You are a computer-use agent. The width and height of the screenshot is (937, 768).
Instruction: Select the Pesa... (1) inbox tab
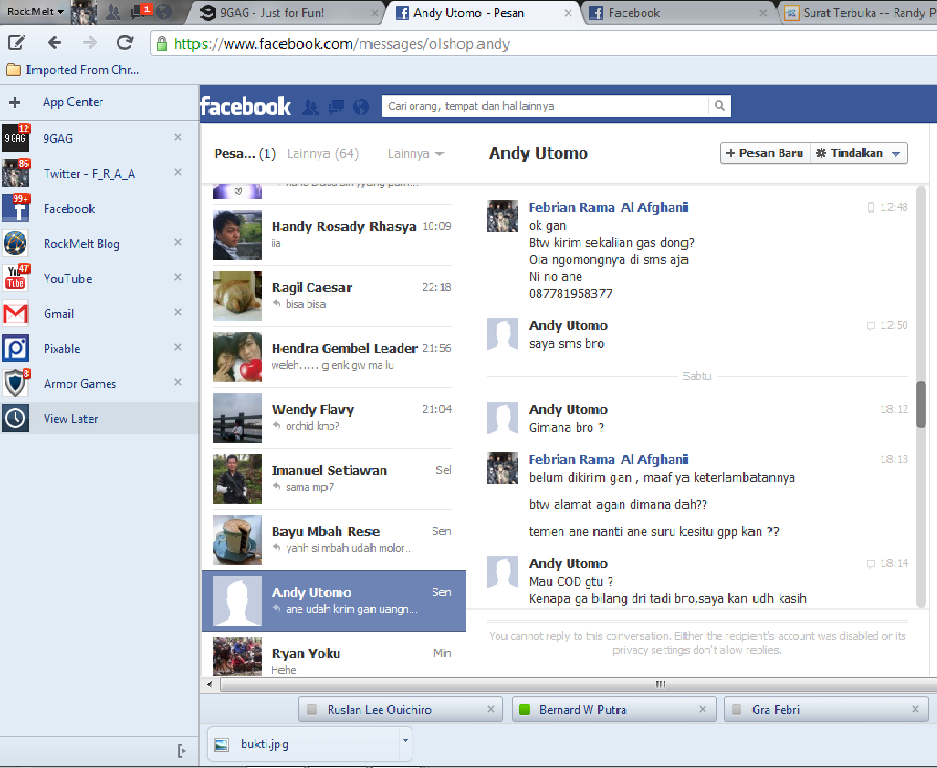click(x=245, y=154)
